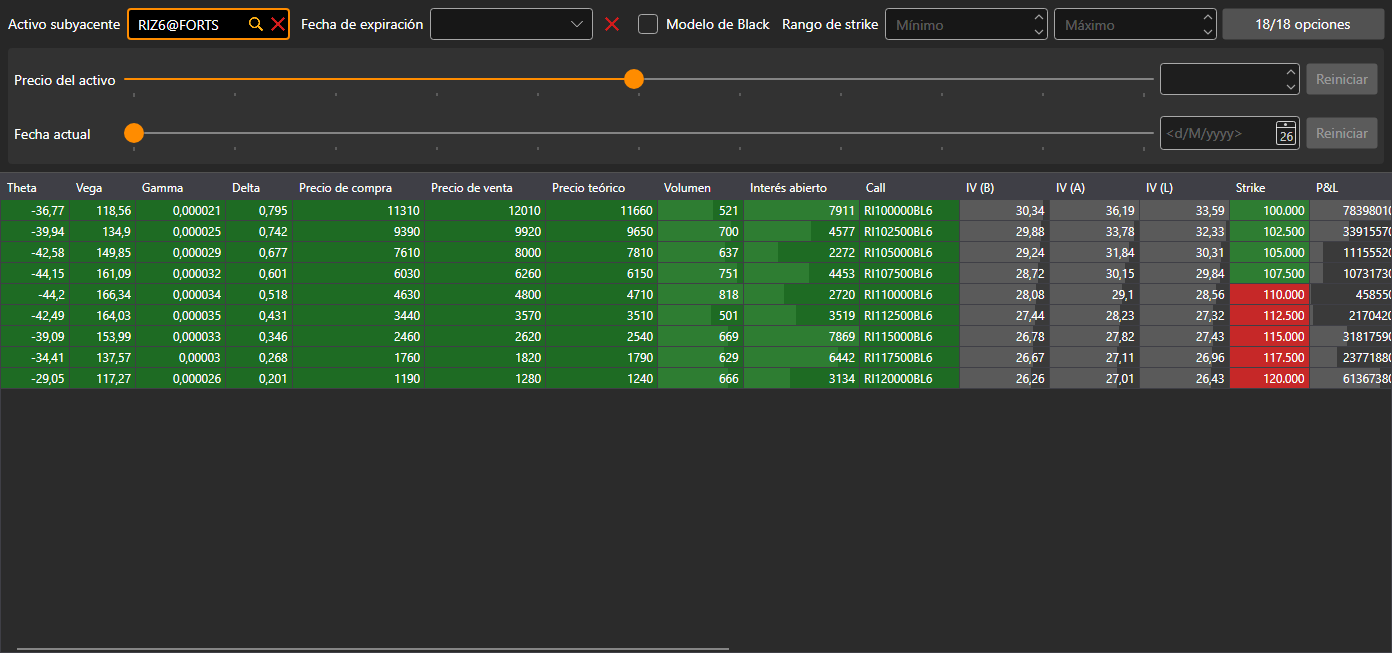The width and height of the screenshot is (1392, 653).
Task: Click the search magnifier in underlying asset field
Action: tap(256, 24)
